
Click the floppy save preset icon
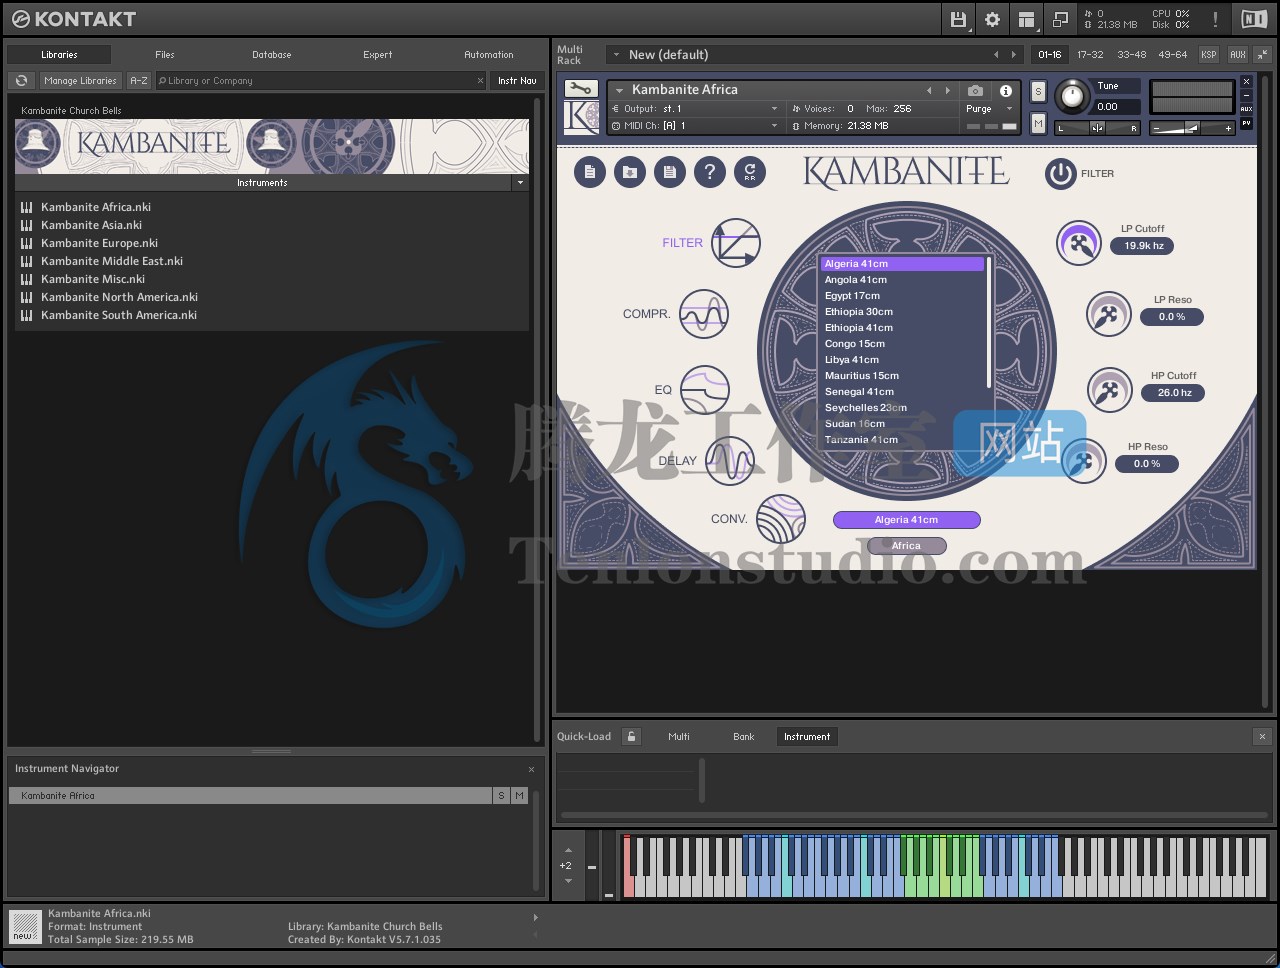tap(670, 172)
